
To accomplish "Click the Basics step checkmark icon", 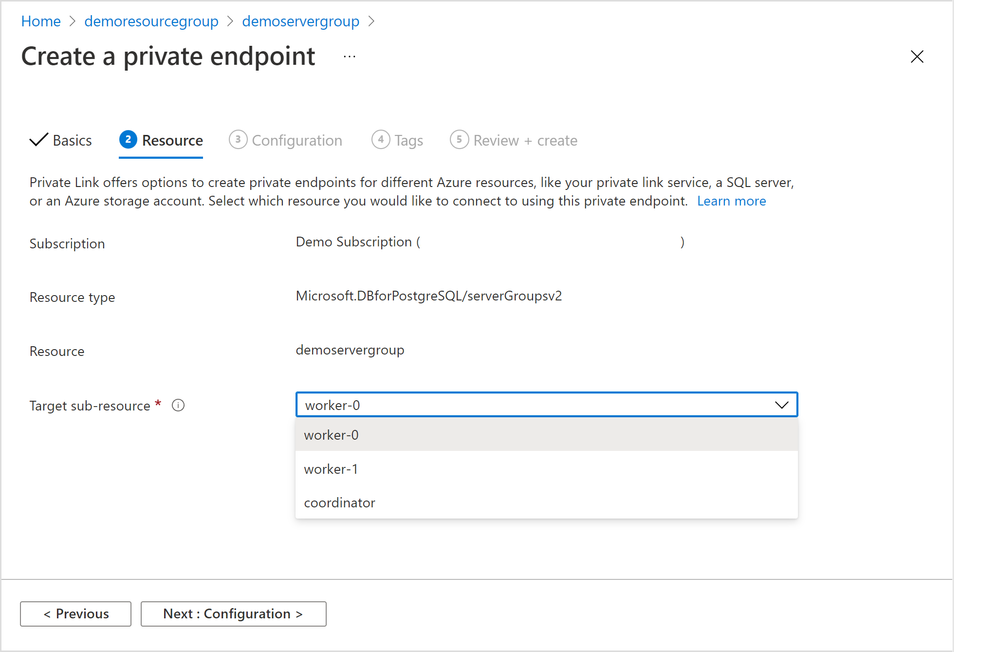I will (39, 140).
